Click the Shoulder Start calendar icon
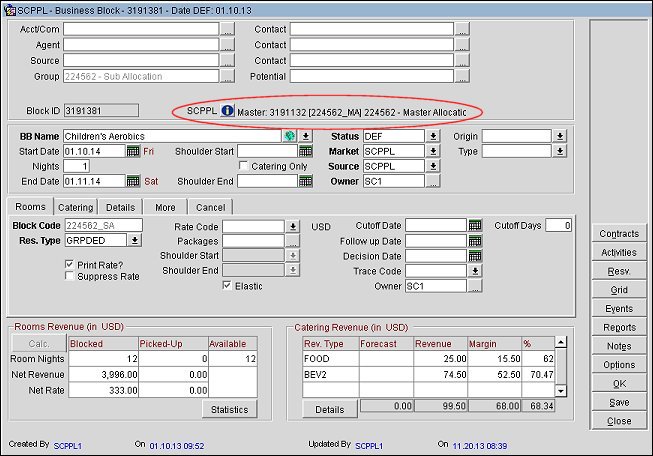The height and width of the screenshot is (456, 653). tap(306, 151)
